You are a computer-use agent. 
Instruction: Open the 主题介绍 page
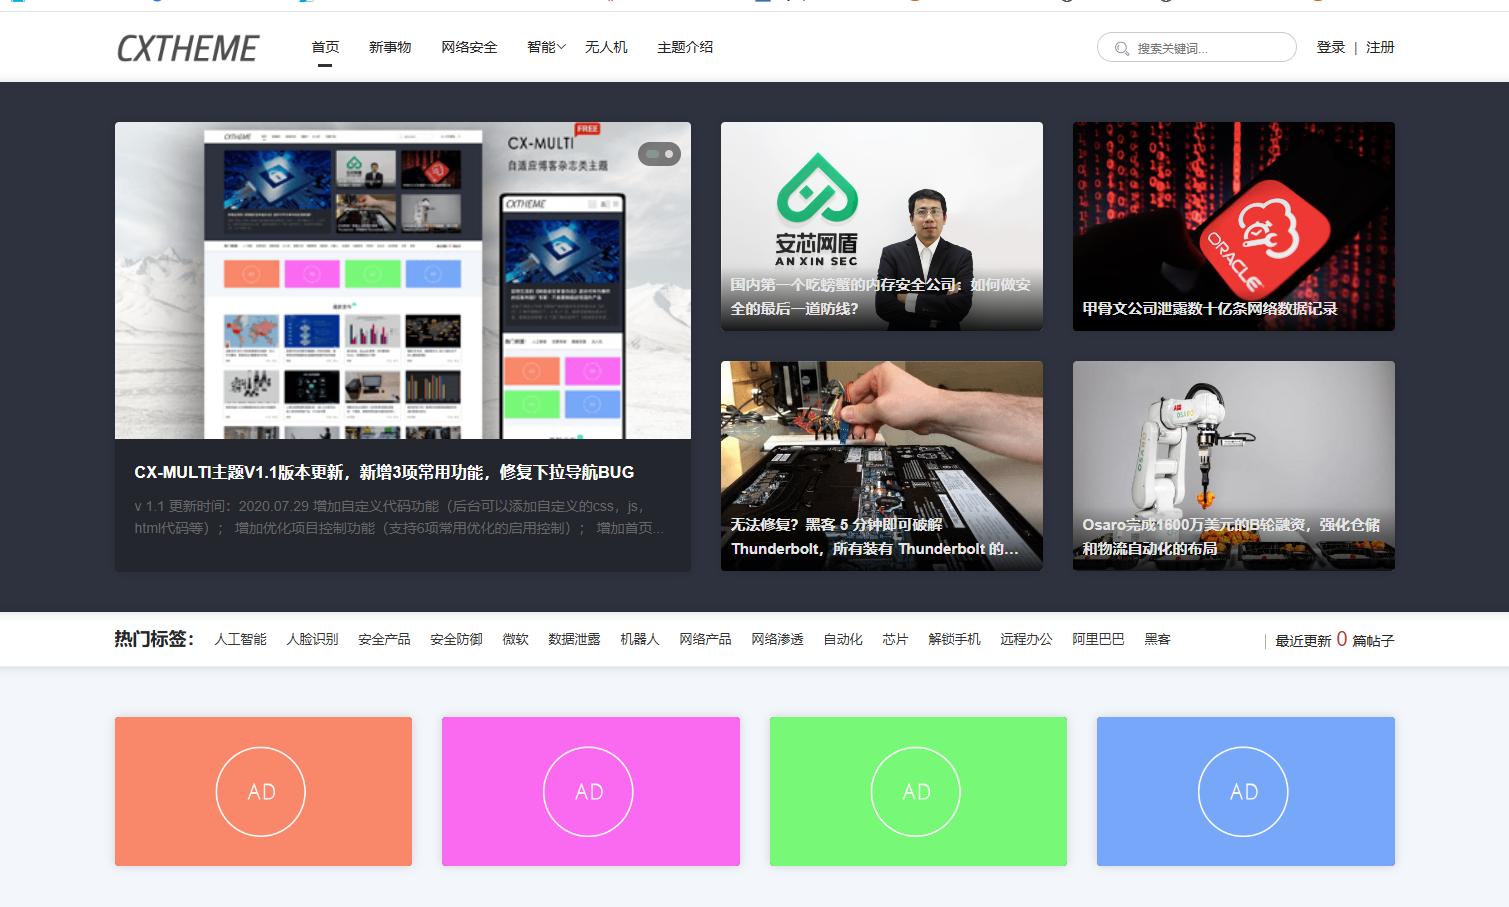point(685,47)
